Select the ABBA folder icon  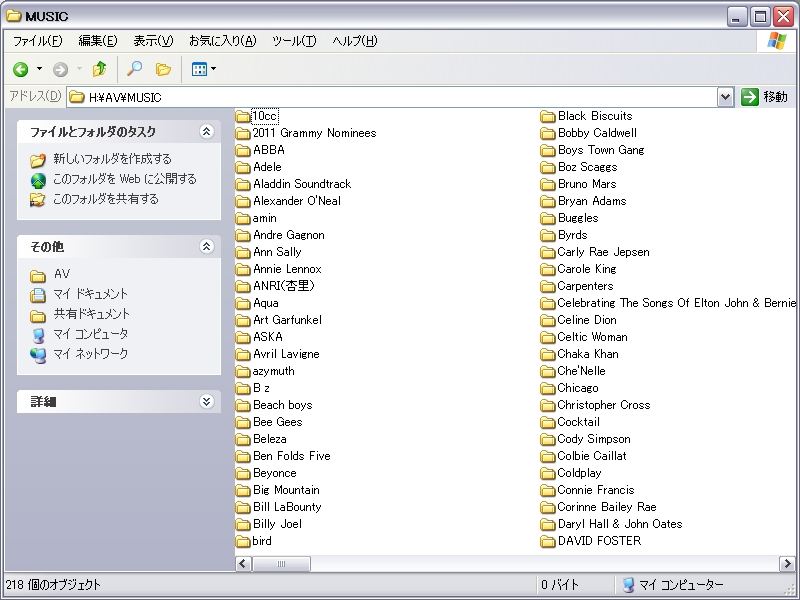[x=243, y=151]
